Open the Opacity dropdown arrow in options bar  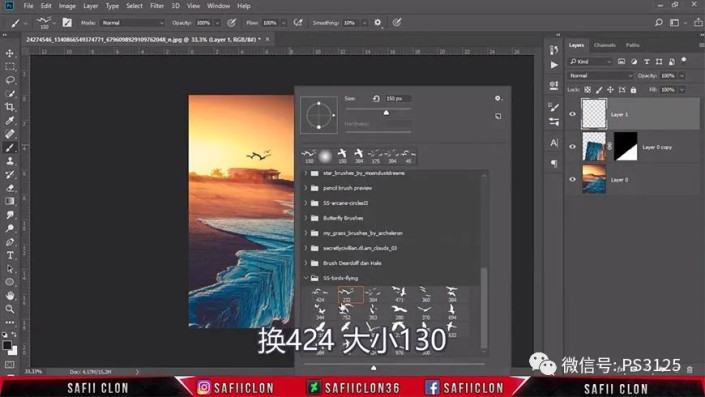pos(218,22)
